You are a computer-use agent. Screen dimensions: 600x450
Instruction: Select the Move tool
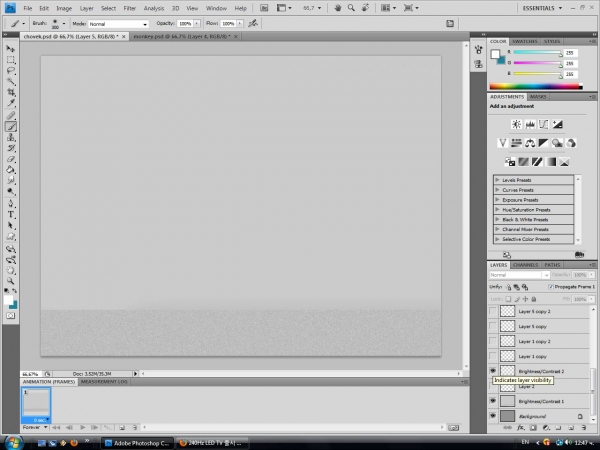coord(11,49)
